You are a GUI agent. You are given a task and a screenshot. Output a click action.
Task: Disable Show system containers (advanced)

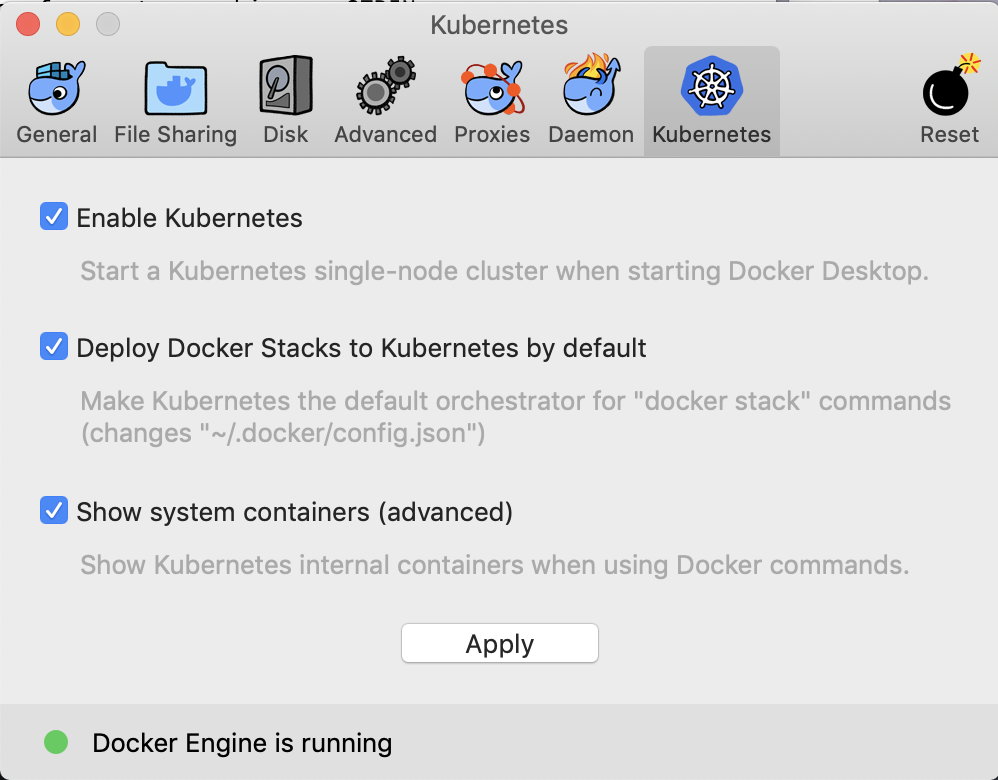pos(53,511)
